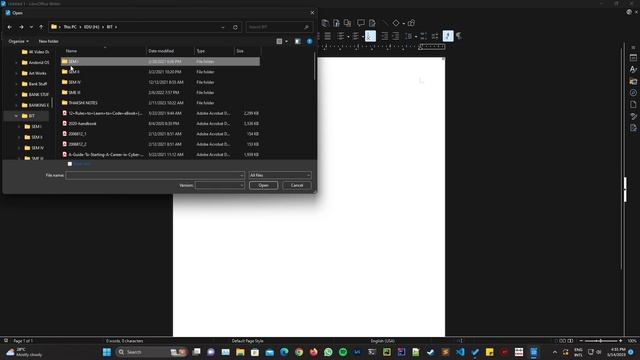Go back in the Open dialog
Image resolution: width=640 pixels, height=360 pixels.
tap(10, 27)
